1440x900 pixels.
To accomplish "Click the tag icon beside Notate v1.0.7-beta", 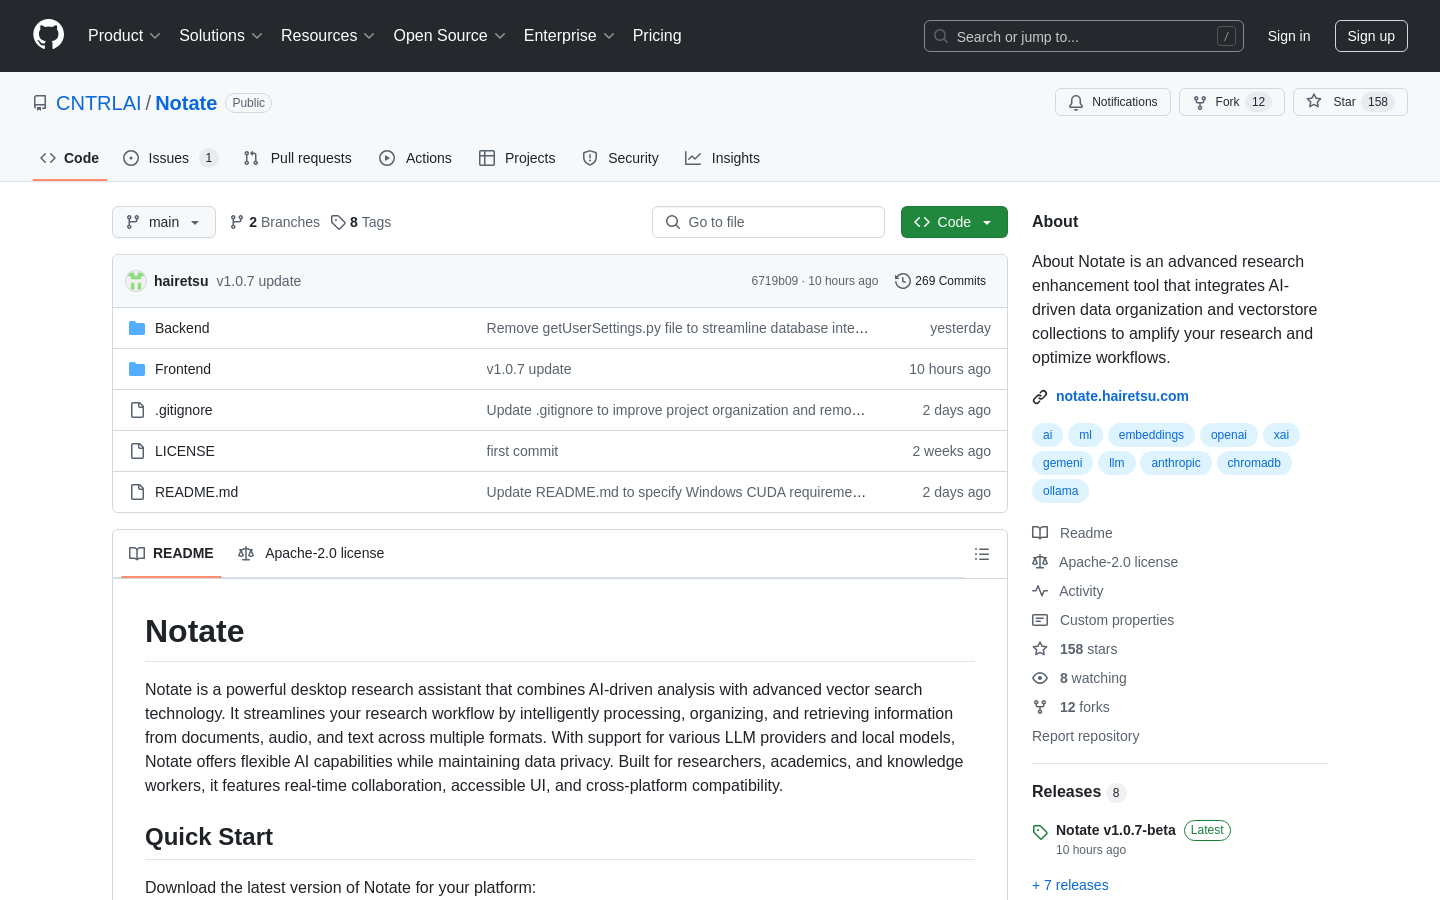I will [1040, 832].
